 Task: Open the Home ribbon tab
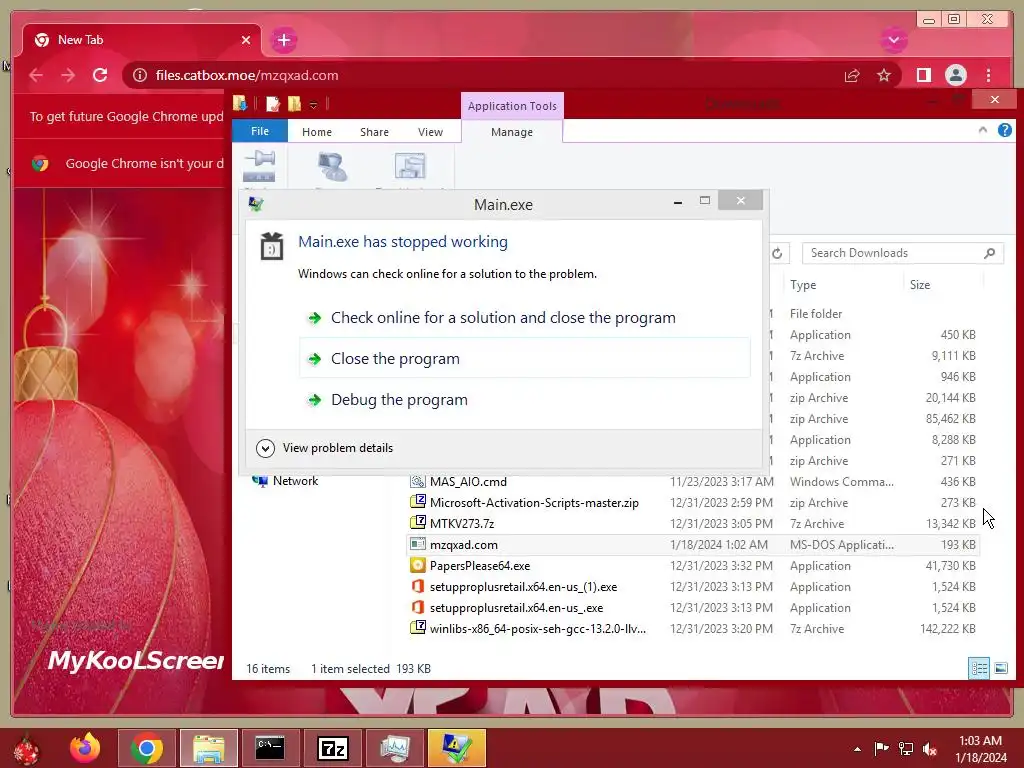click(317, 132)
